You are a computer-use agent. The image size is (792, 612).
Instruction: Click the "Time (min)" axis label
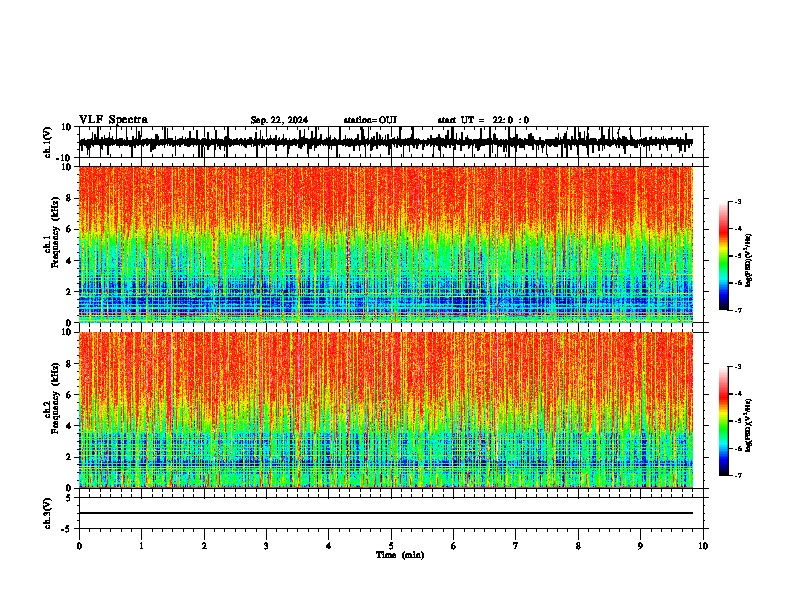pos(400,555)
